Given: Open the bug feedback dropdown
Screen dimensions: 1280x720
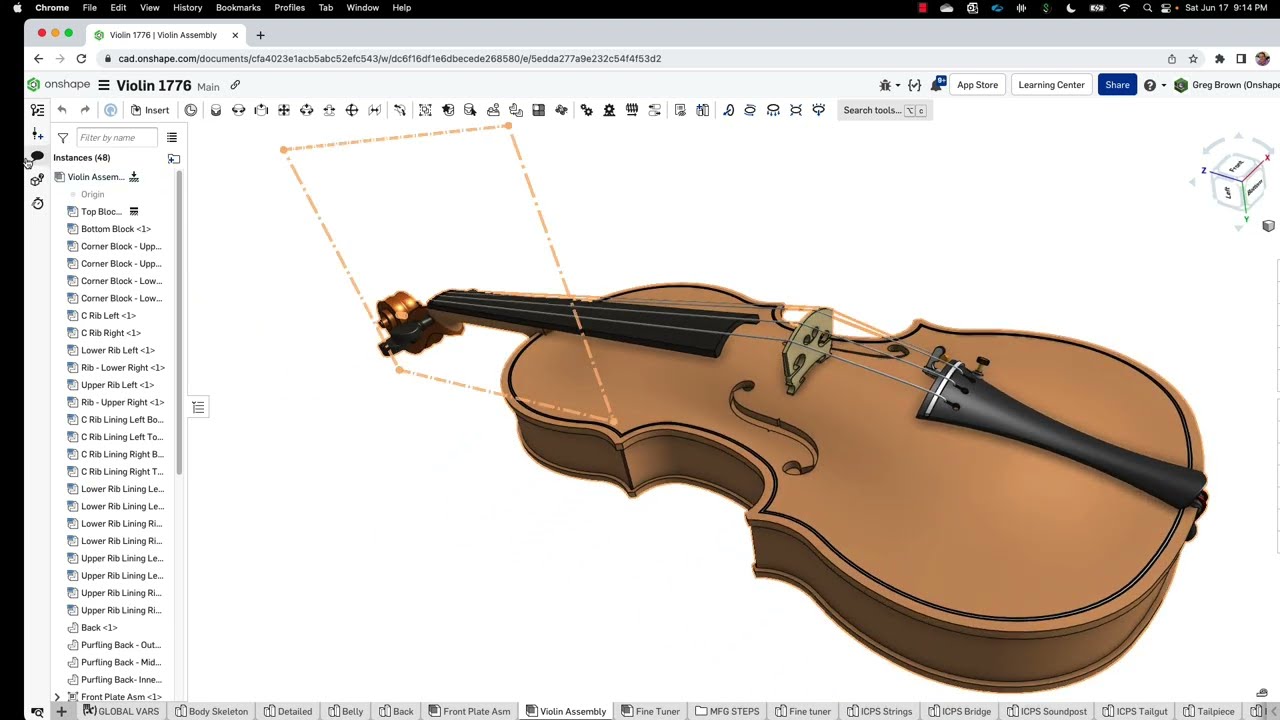Looking at the screenshot, I should (889, 85).
